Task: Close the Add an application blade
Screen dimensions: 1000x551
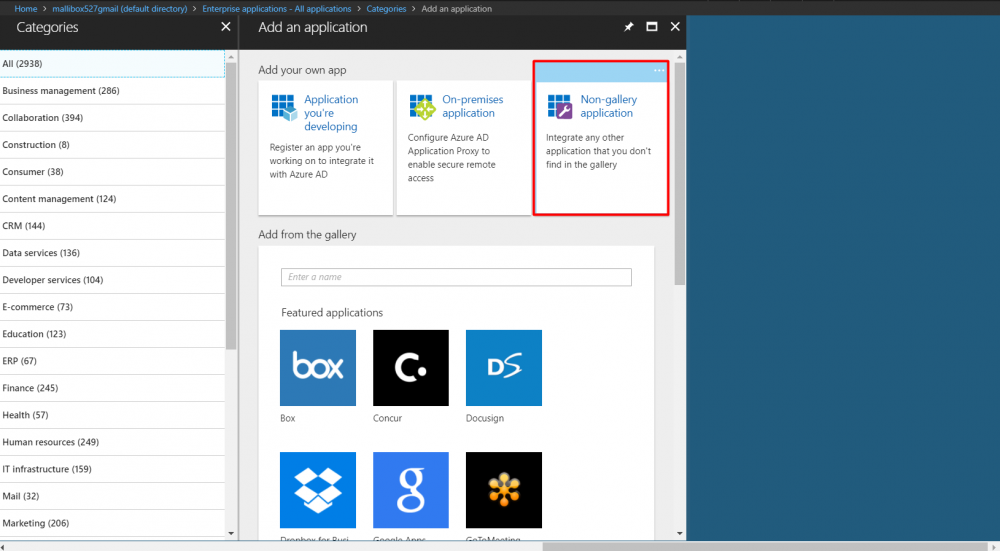Action: pyautogui.click(x=675, y=27)
